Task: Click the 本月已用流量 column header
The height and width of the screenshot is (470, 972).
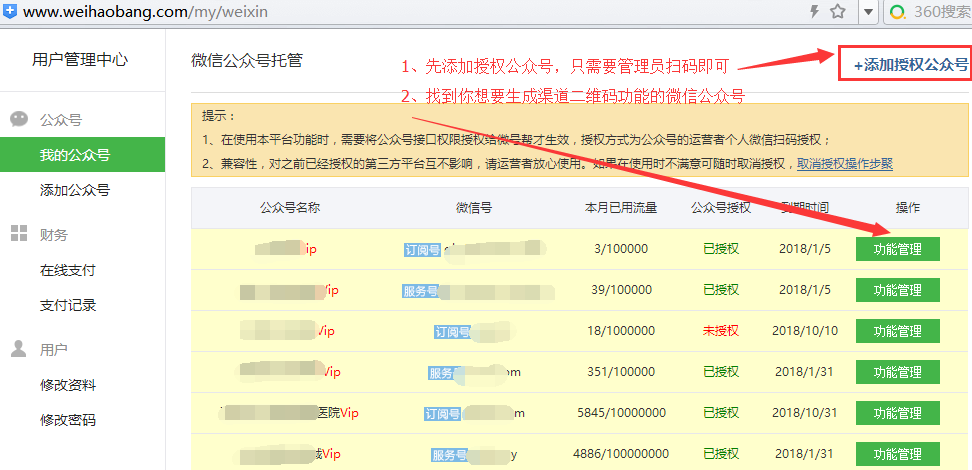Action: (x=621, y=208)
